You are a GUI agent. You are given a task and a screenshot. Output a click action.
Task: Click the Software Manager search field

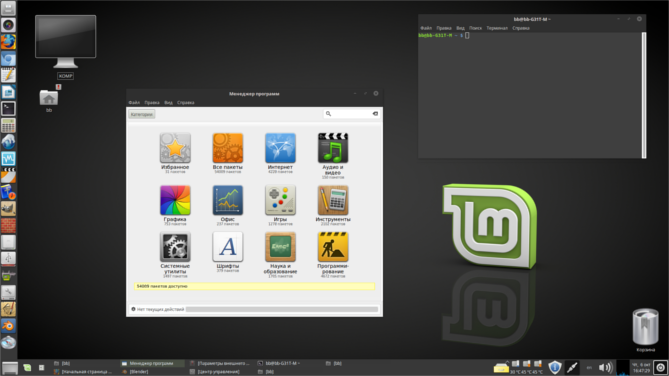[351, 114]
